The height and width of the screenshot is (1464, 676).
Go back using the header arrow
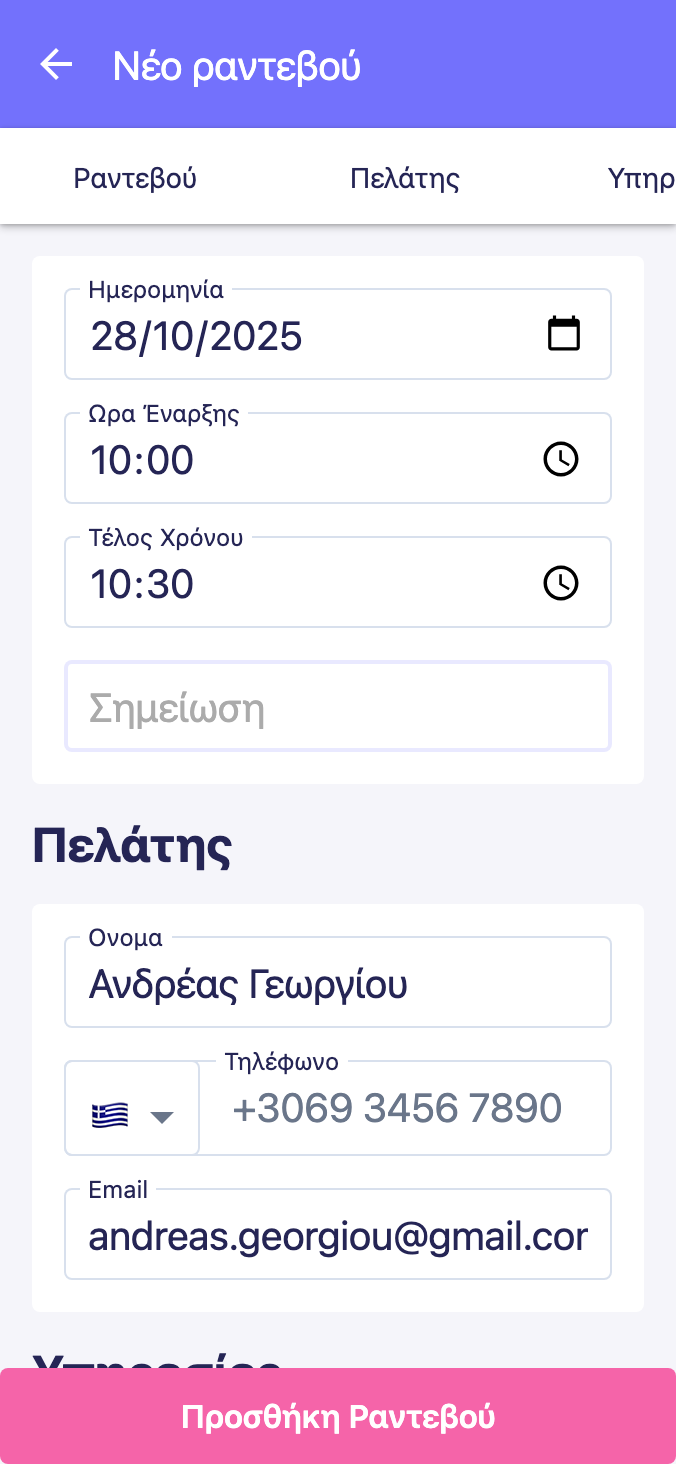point(56,65)
